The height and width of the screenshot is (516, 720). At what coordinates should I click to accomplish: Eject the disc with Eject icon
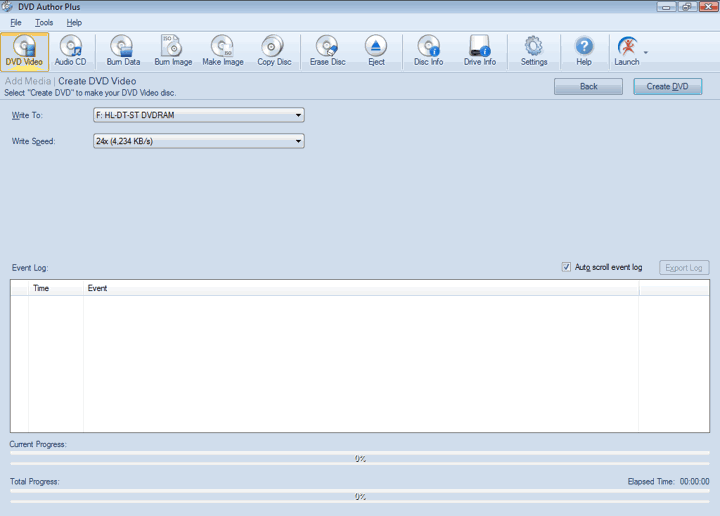click(376, 51)
